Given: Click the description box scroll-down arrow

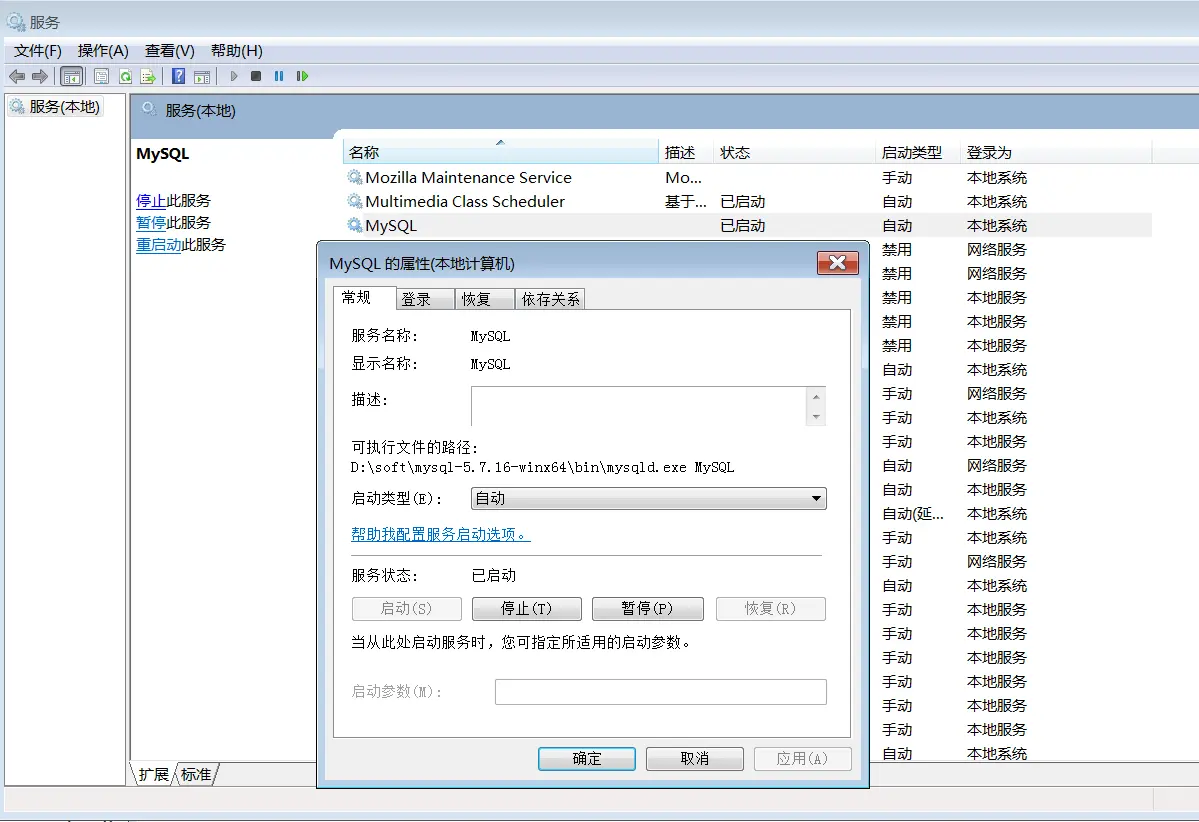Looking at the screenshot, I should [816, 417].
